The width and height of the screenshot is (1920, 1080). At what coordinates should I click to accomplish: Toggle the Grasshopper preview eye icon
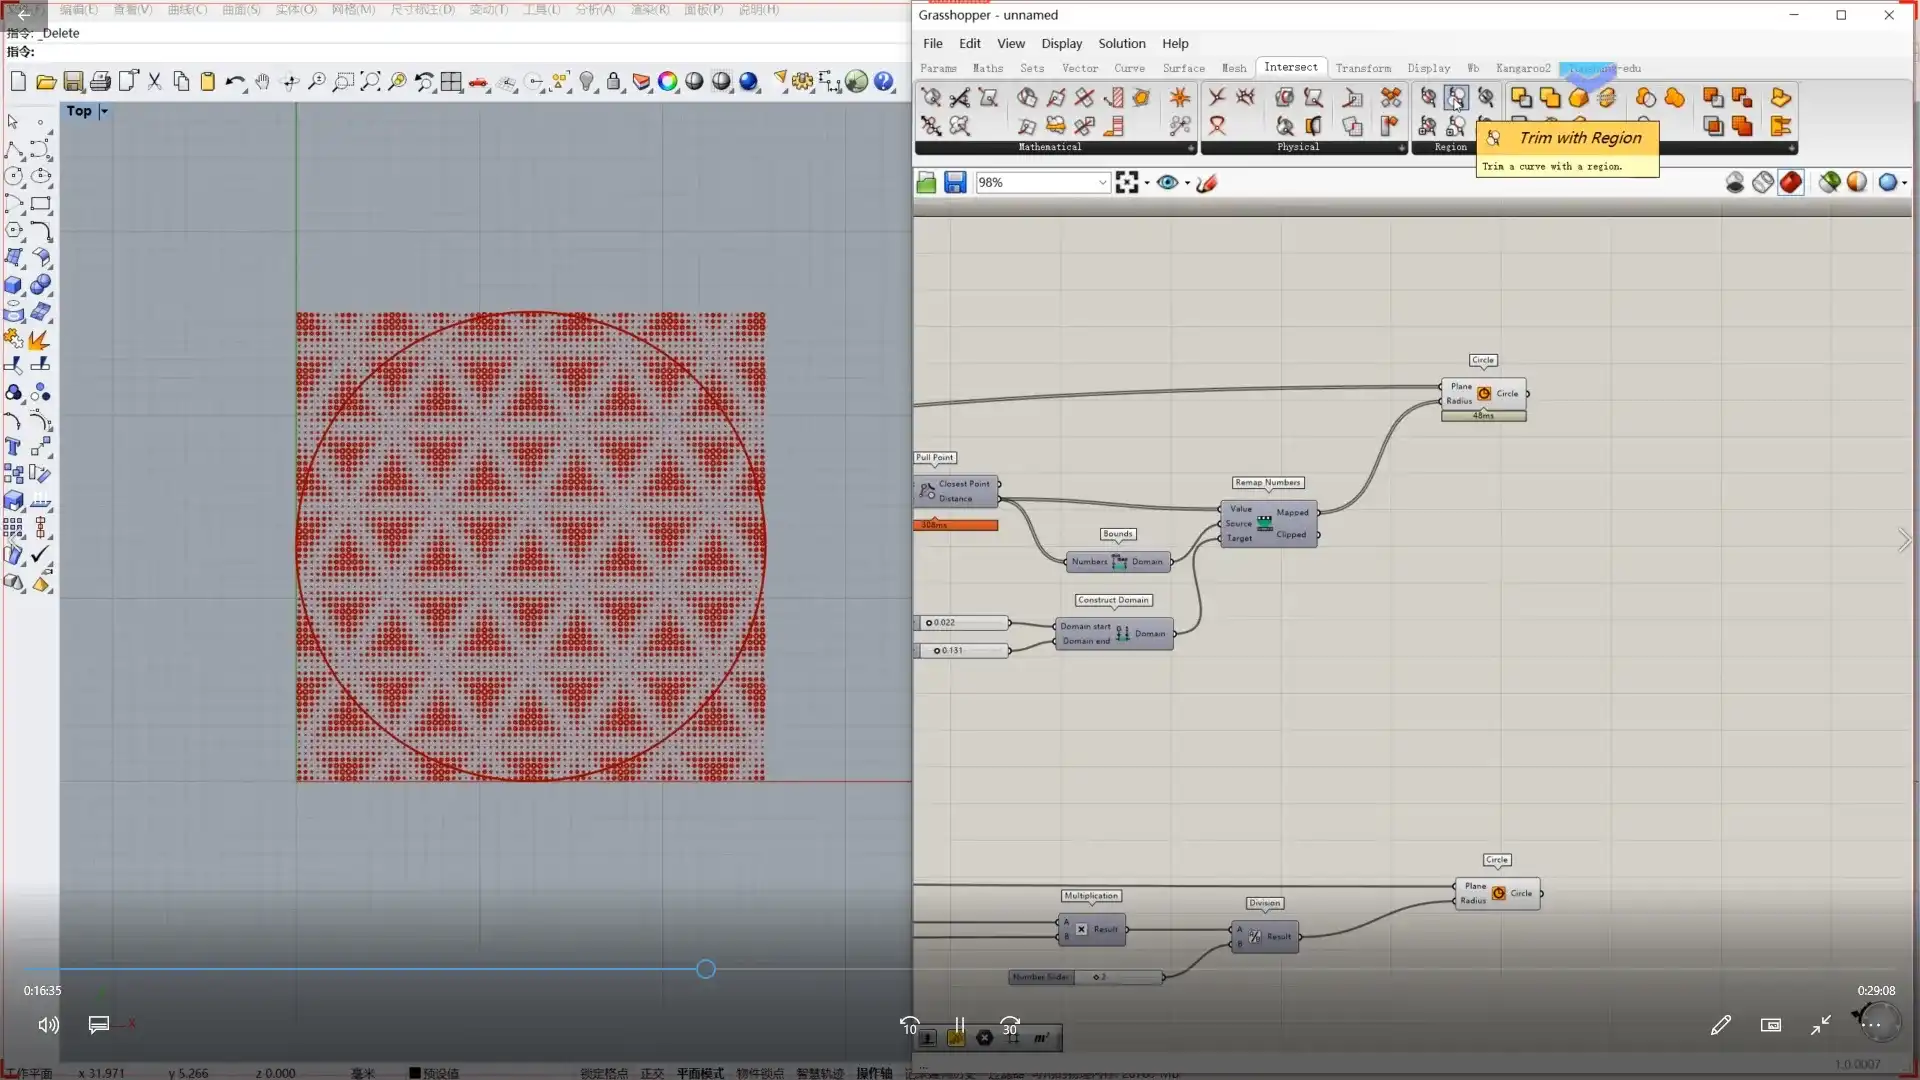pos(1167,182)
